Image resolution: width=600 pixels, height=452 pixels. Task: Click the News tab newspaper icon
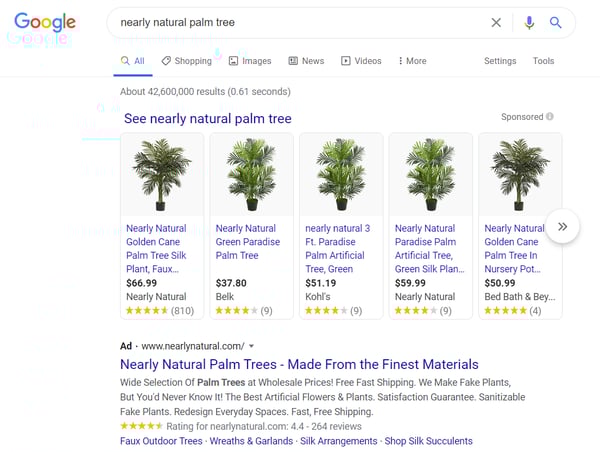(293, 61)
